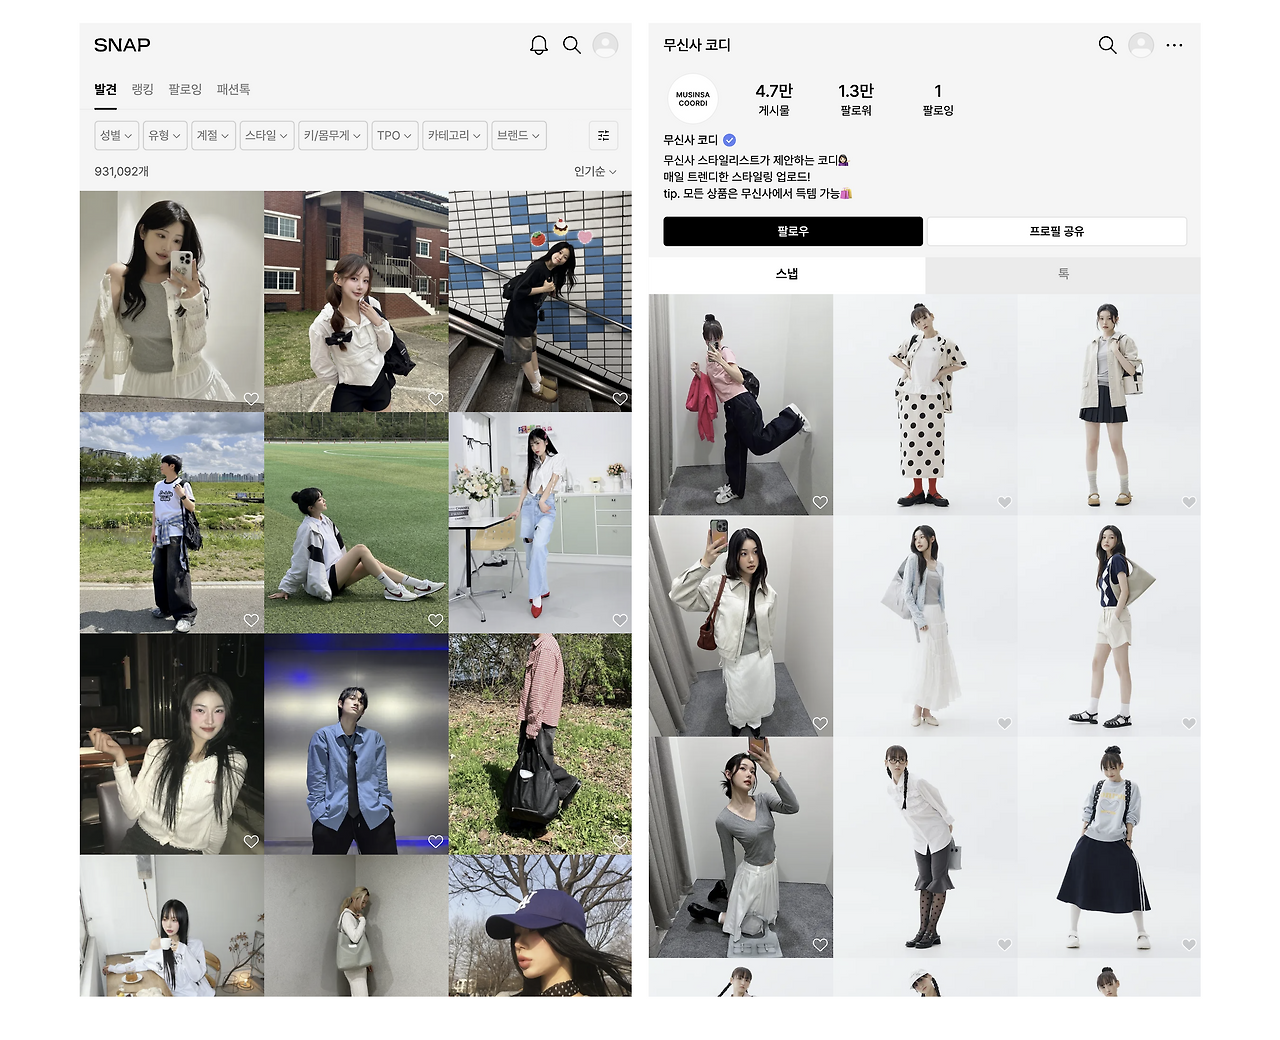Switch to the 랭킹 tab

click(143, 90)
